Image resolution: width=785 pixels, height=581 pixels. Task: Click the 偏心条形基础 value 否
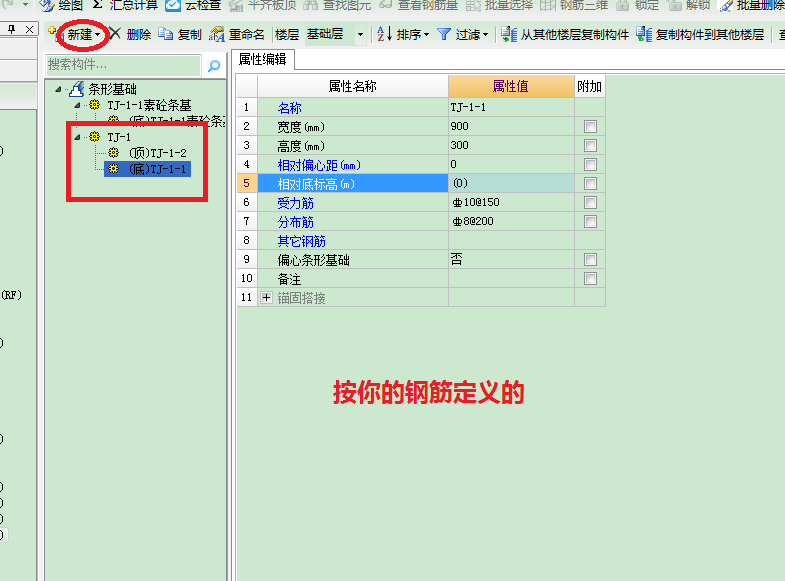click(x=511, y=259)
